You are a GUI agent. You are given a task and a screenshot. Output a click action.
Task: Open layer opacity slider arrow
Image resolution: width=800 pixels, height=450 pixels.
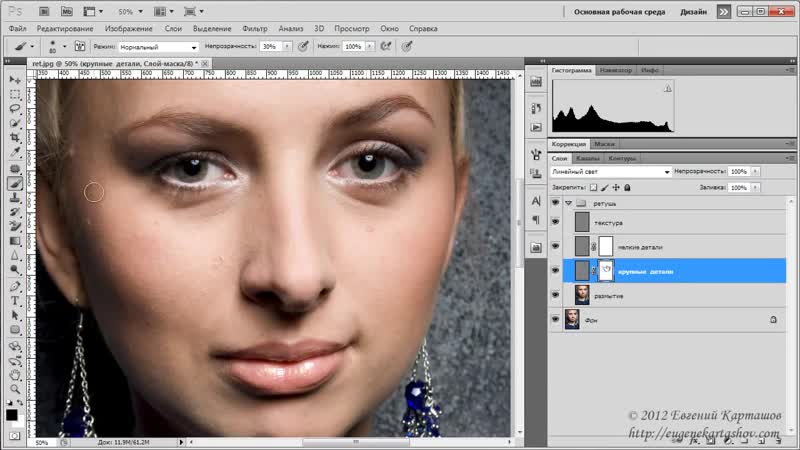point(756,171)
